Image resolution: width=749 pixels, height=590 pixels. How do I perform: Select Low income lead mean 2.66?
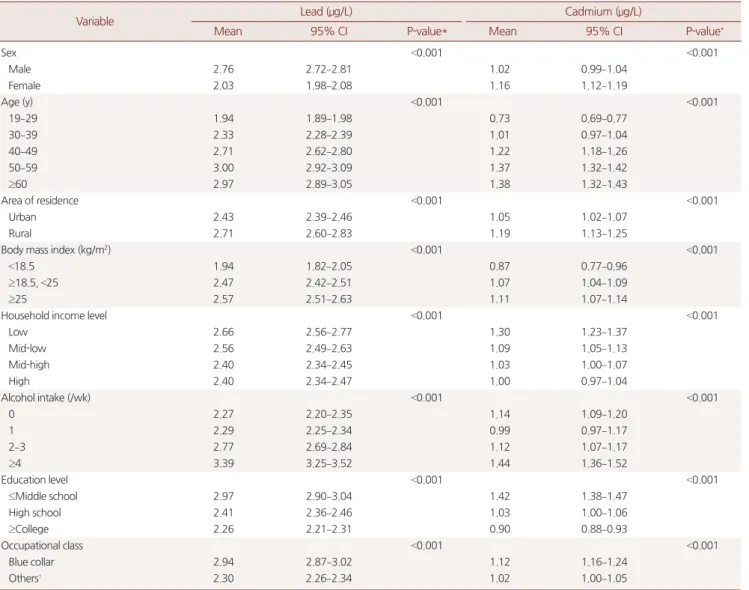(224, 332)
